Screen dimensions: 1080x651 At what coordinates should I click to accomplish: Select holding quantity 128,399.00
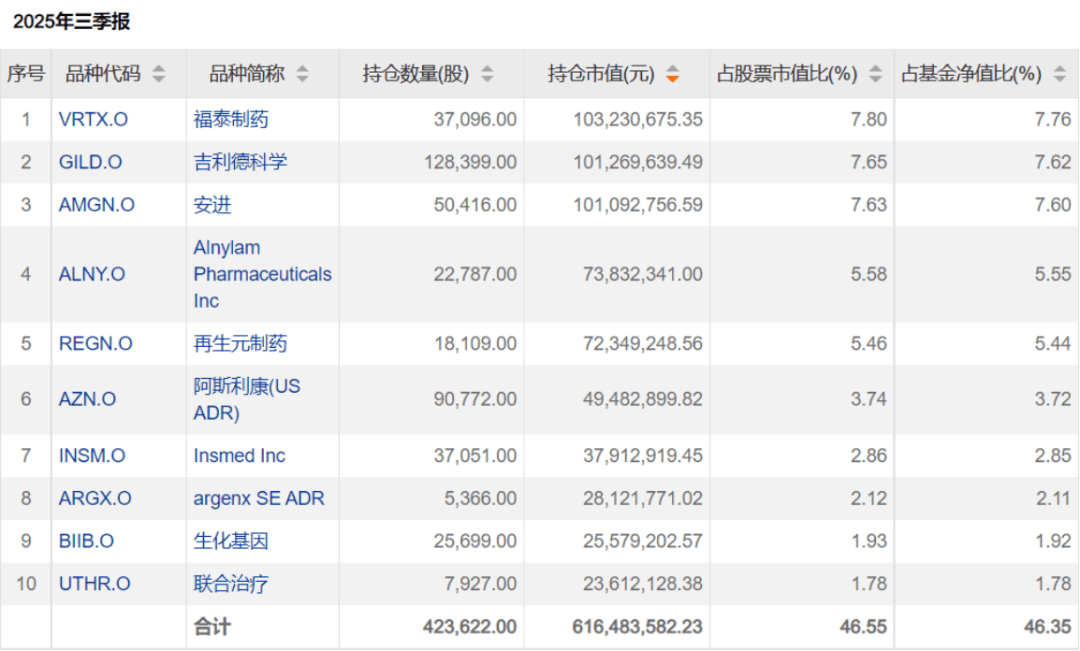470,163
